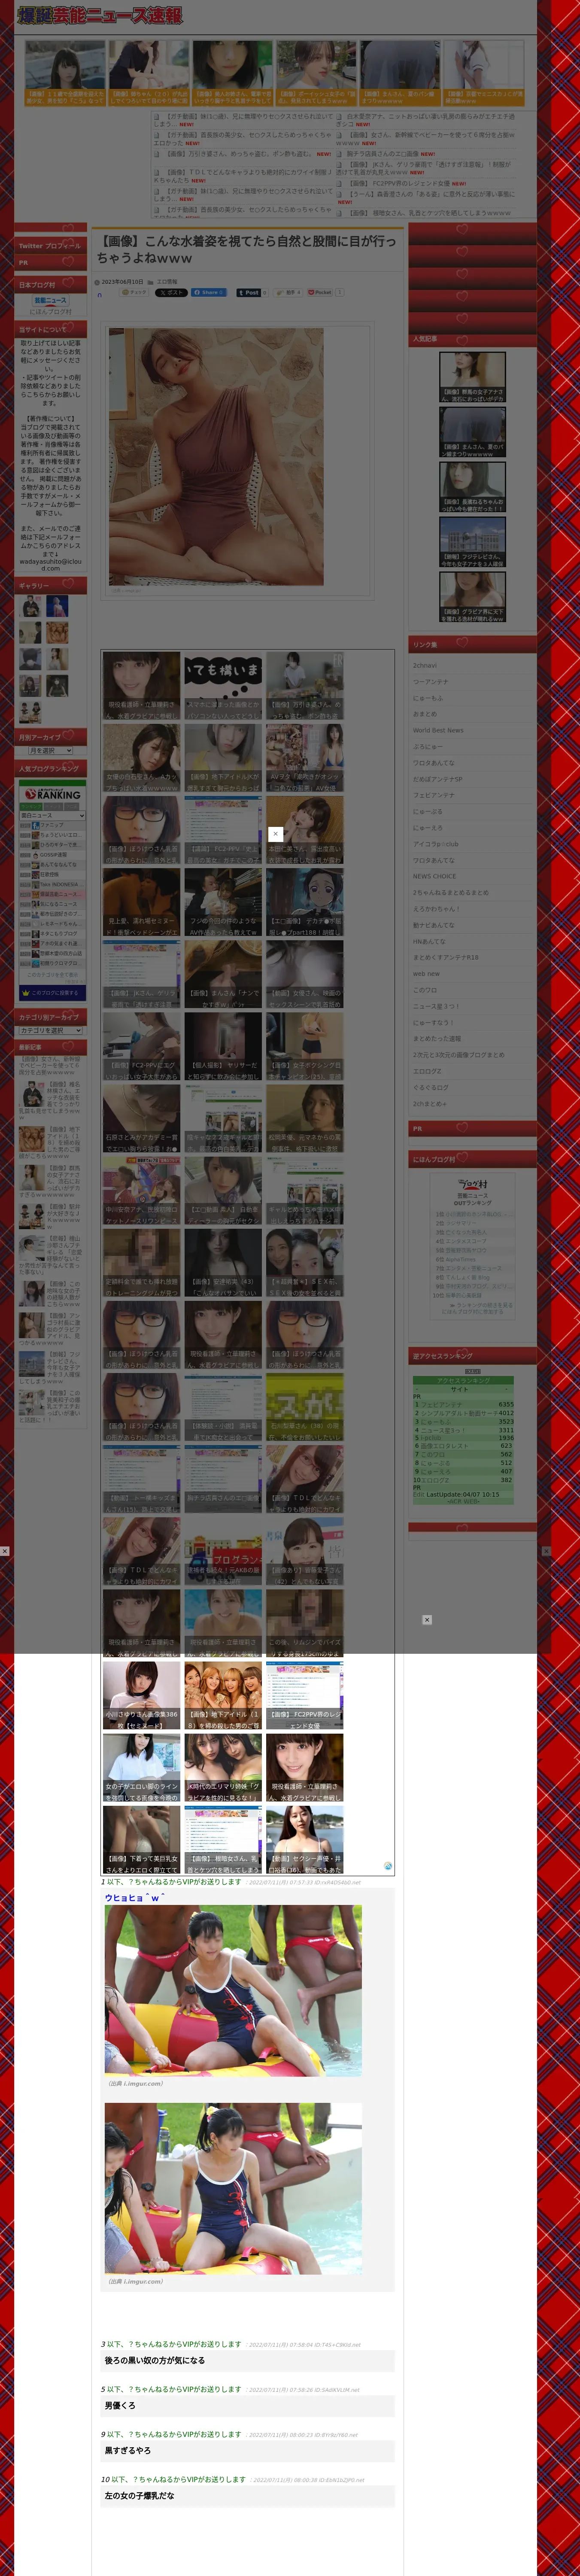Click the このブログに投票する button

point(52,993)
